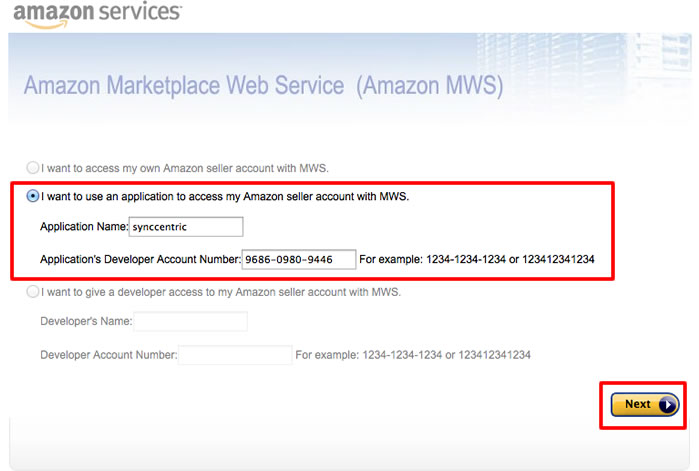The height and width of the screenshot is (471, 699).
Task: Focus the Application's Developer Account Number field
Action: pos(299,259)
